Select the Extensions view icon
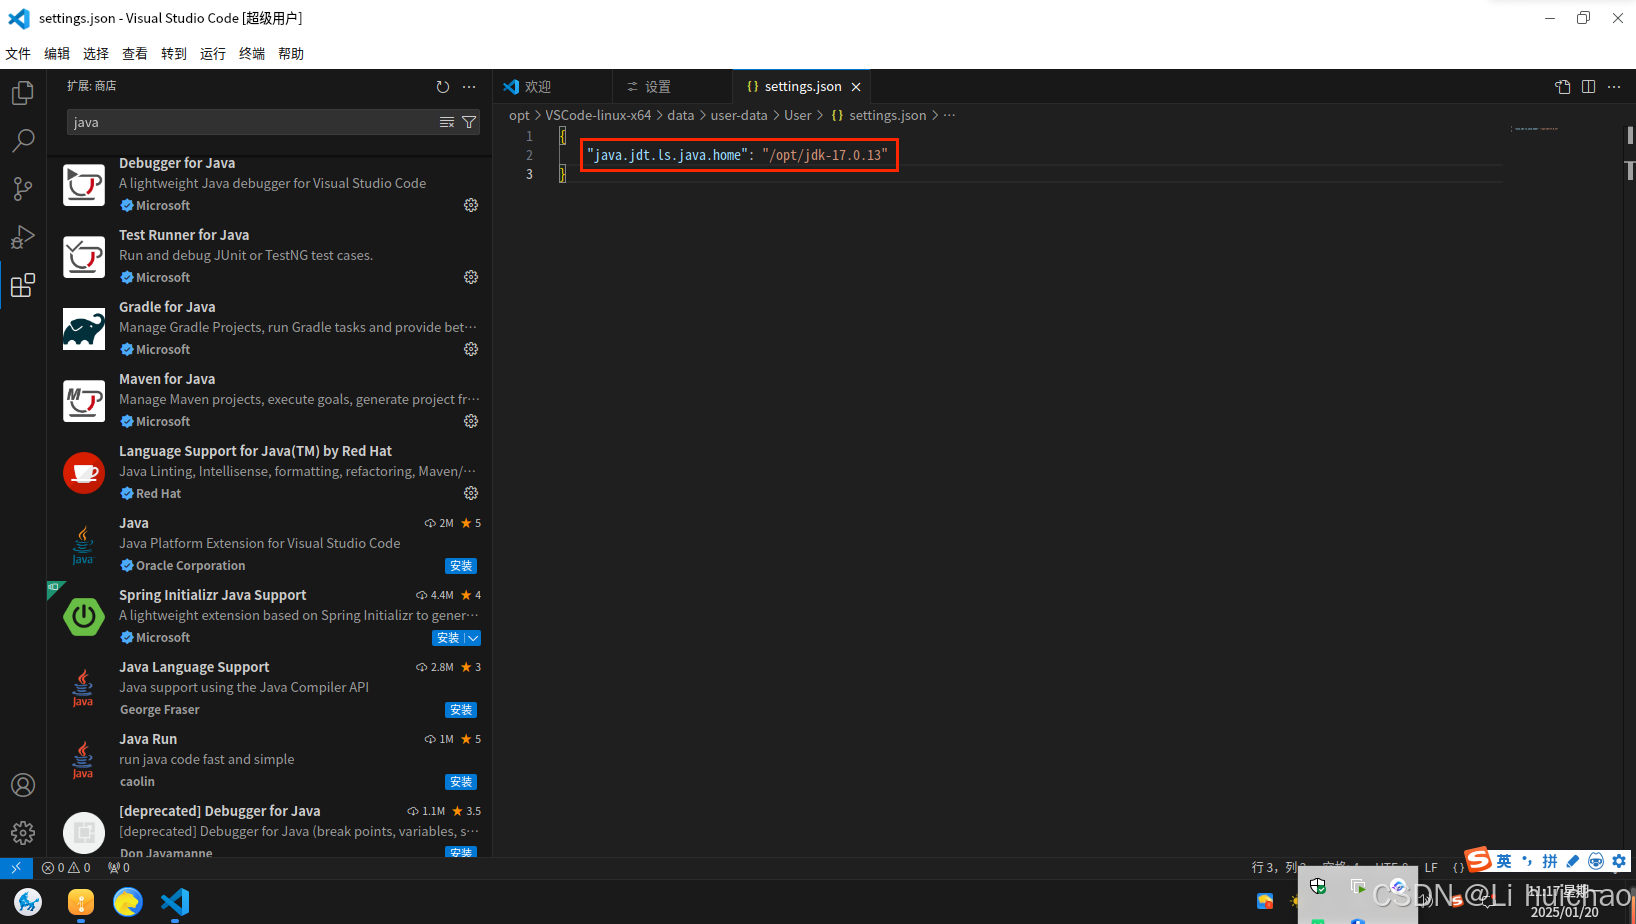This screenshot has height=924, width=1636. click(x=22, y=285)
